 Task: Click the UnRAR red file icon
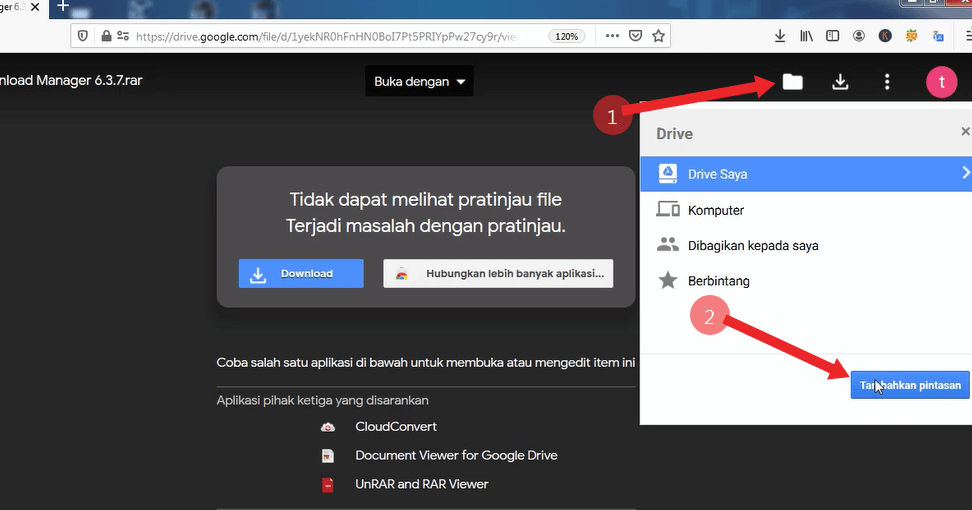pos(328,485)
